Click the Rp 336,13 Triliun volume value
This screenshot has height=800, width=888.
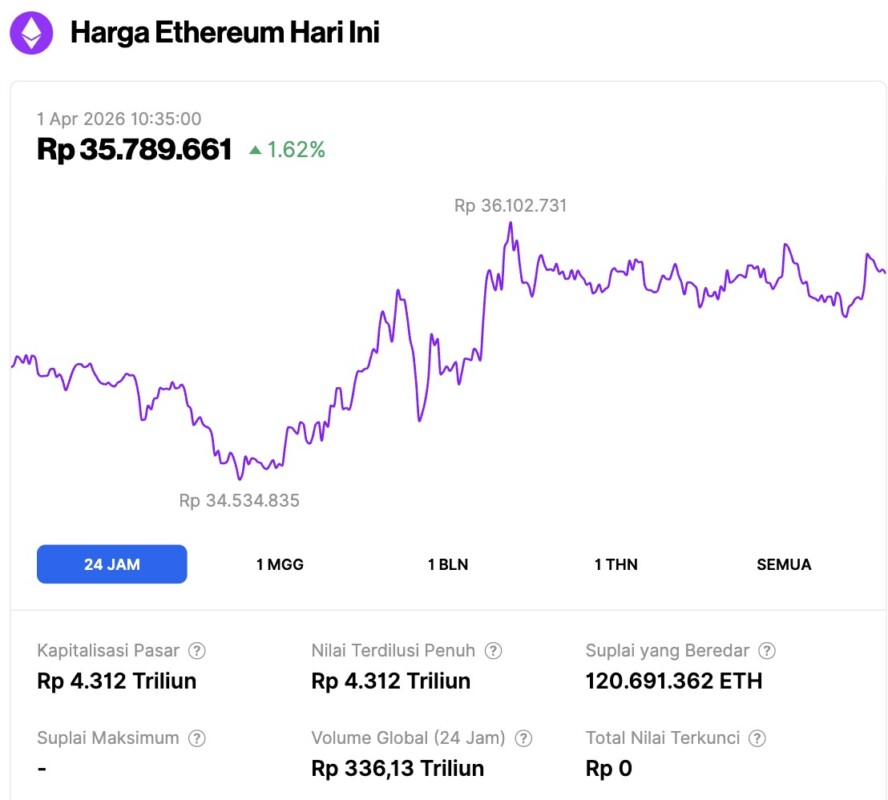coord(398,768)
